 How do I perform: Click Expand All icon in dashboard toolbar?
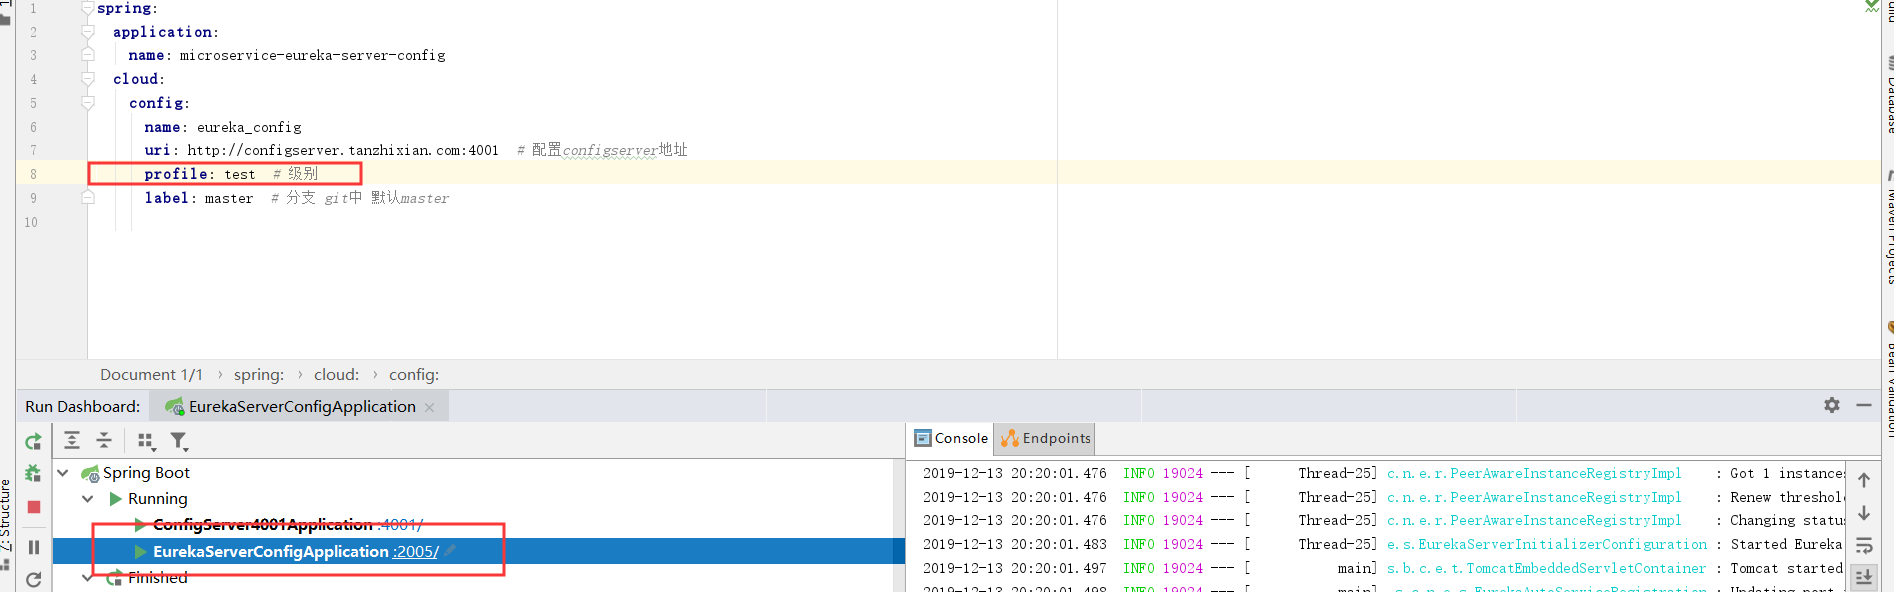72,441
